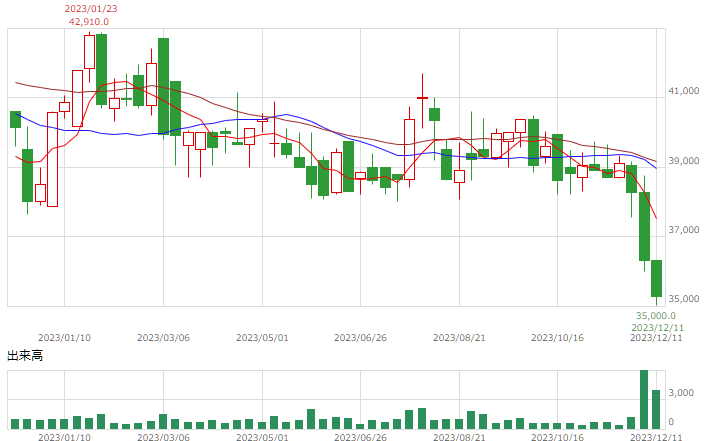
Task: Click the red 2023/01/23 high date label
Action: (x=91, y=9)
